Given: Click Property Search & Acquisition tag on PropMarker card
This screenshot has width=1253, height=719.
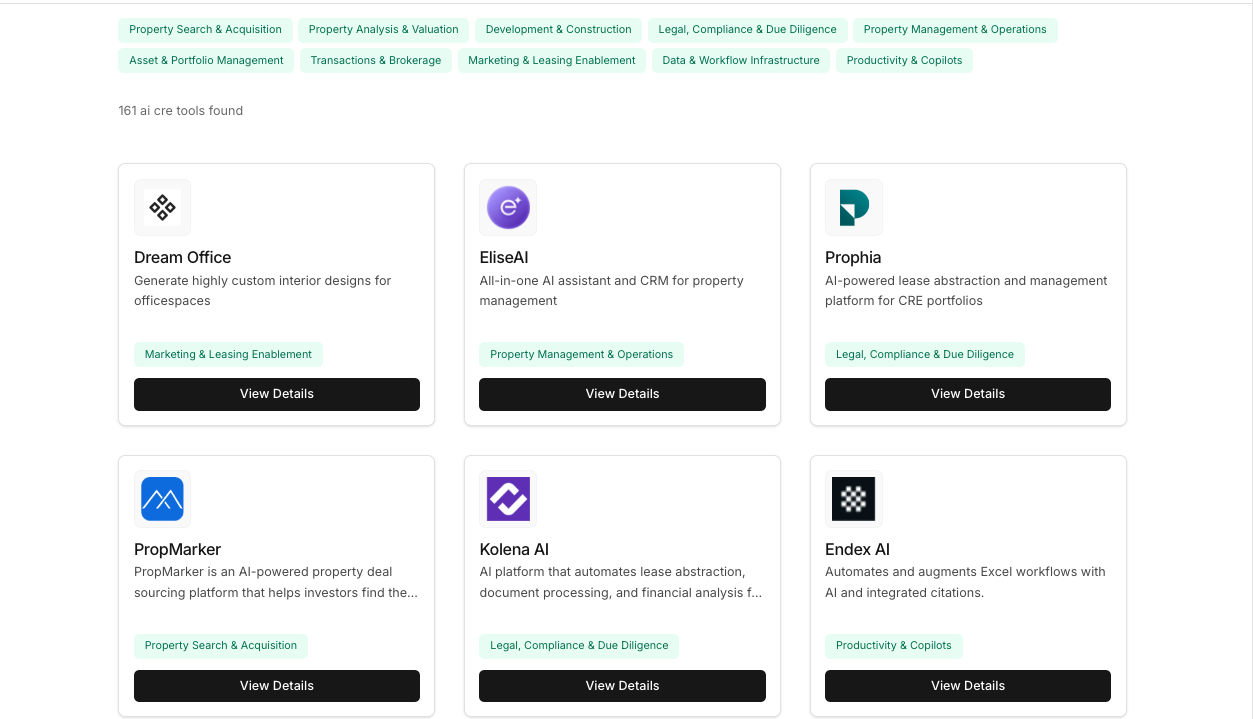Looking at the screenshot, I should 221,646.
